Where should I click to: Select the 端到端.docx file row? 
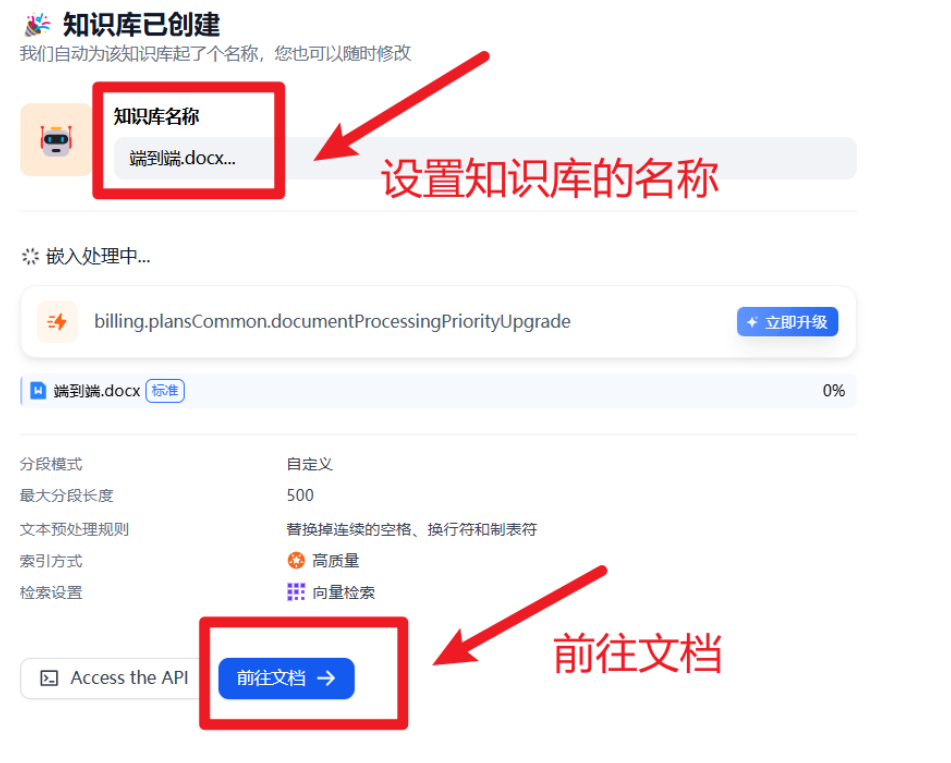pyautogui.click(x=439, y=391)
